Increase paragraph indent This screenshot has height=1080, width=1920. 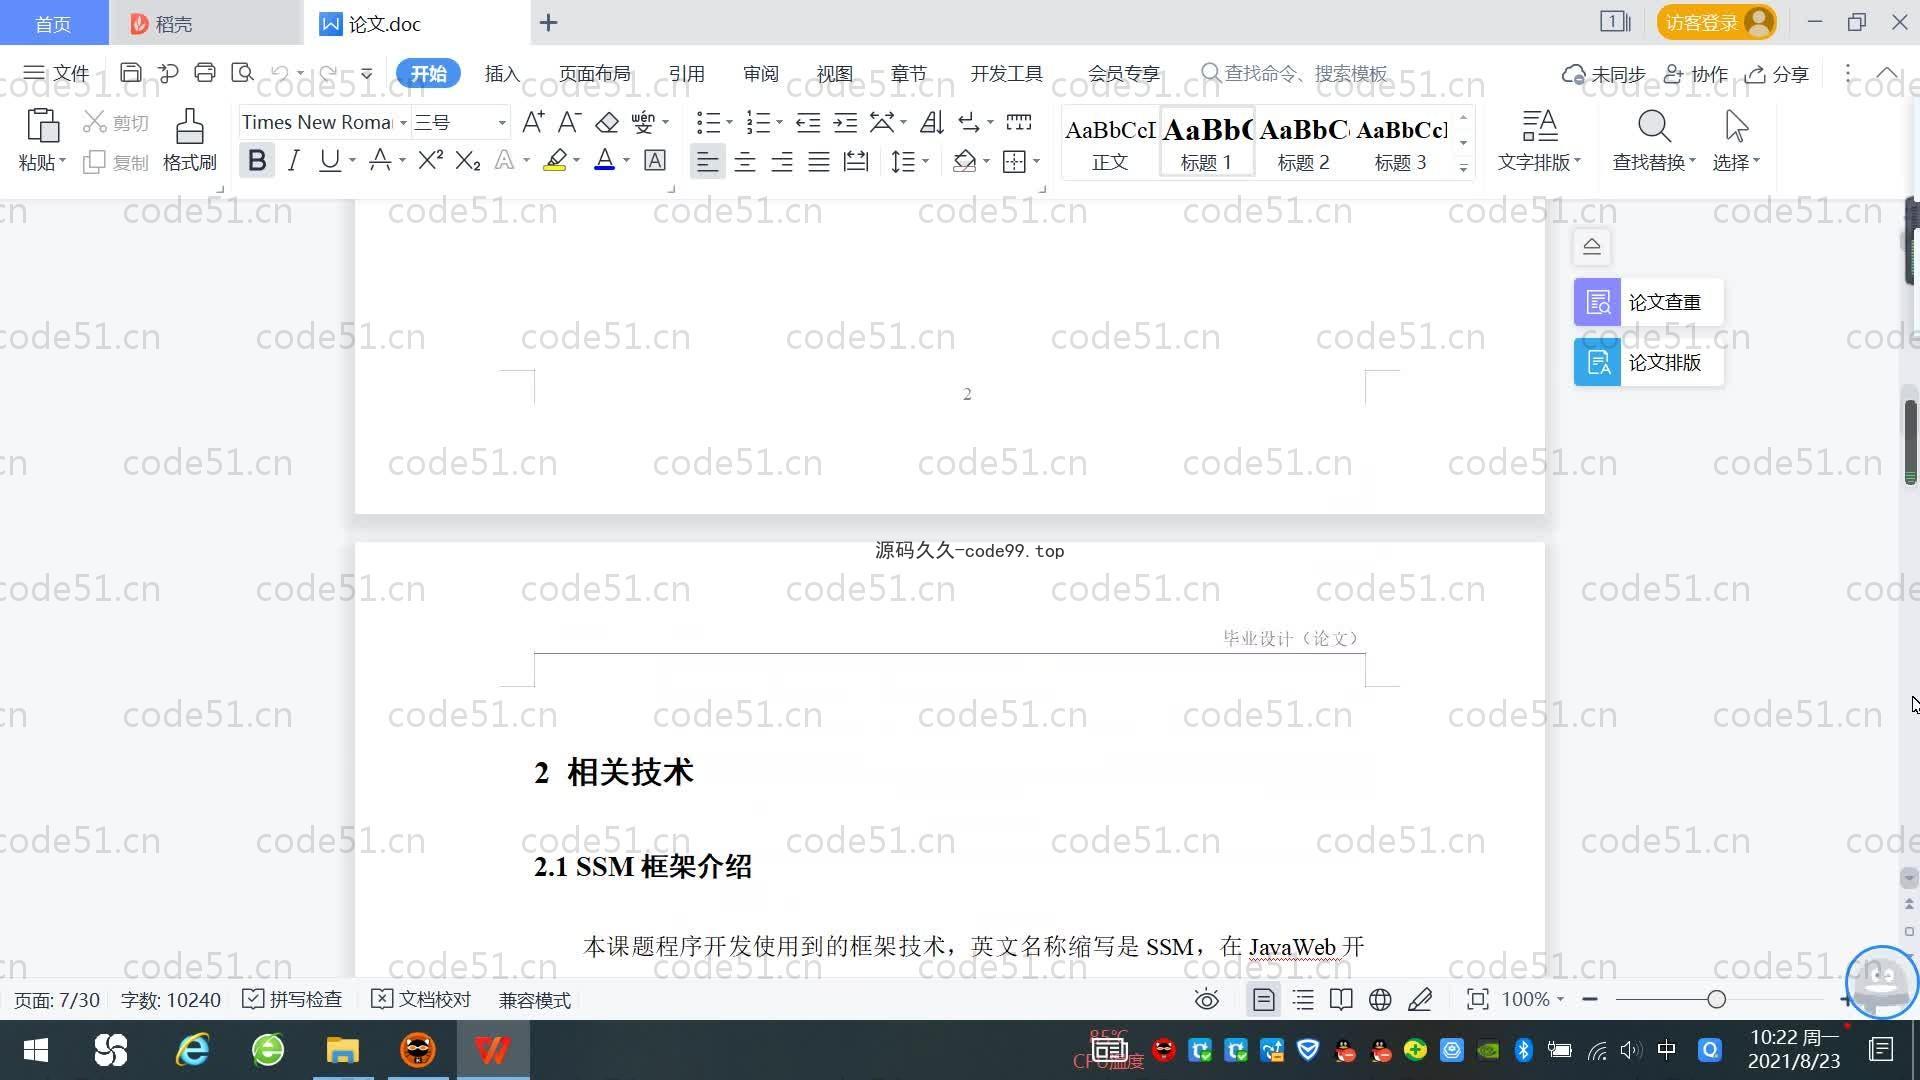(x=846, y=122)
